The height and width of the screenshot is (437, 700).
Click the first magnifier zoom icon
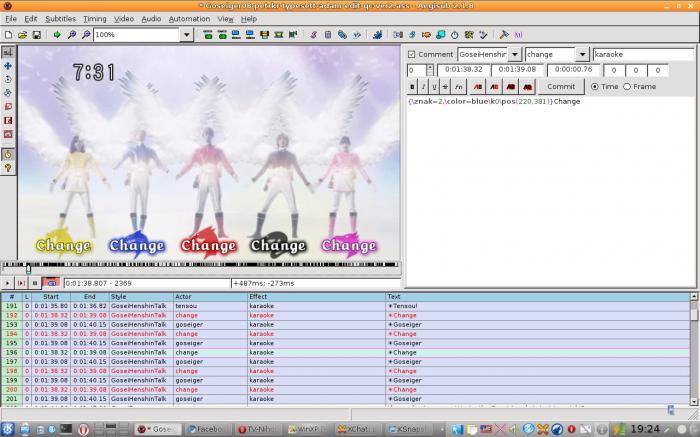click(x=71, y=34)
